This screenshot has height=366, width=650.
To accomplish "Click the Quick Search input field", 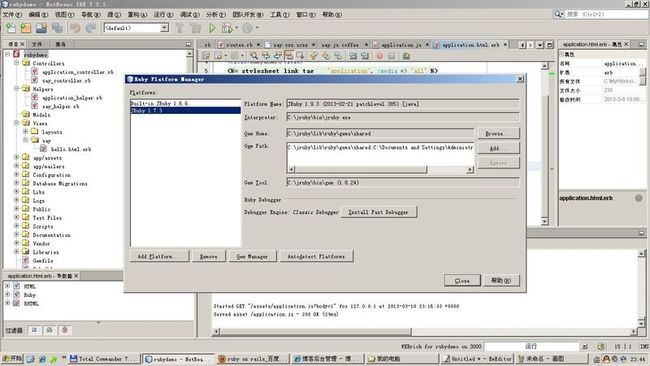I will (x=606, y=14).
